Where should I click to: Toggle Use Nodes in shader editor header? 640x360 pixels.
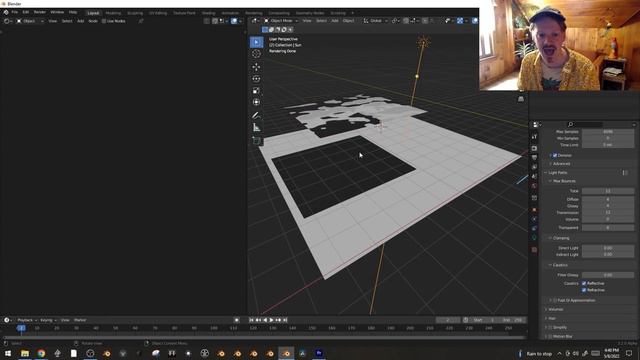pos(113,21)
